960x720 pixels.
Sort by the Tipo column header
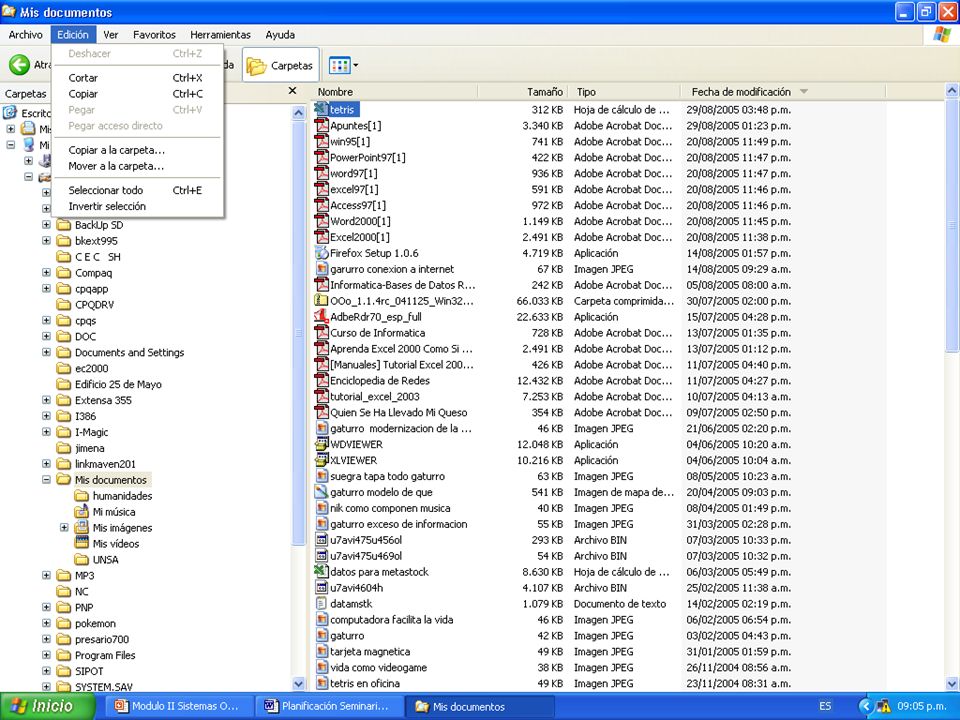coord(625,92)
